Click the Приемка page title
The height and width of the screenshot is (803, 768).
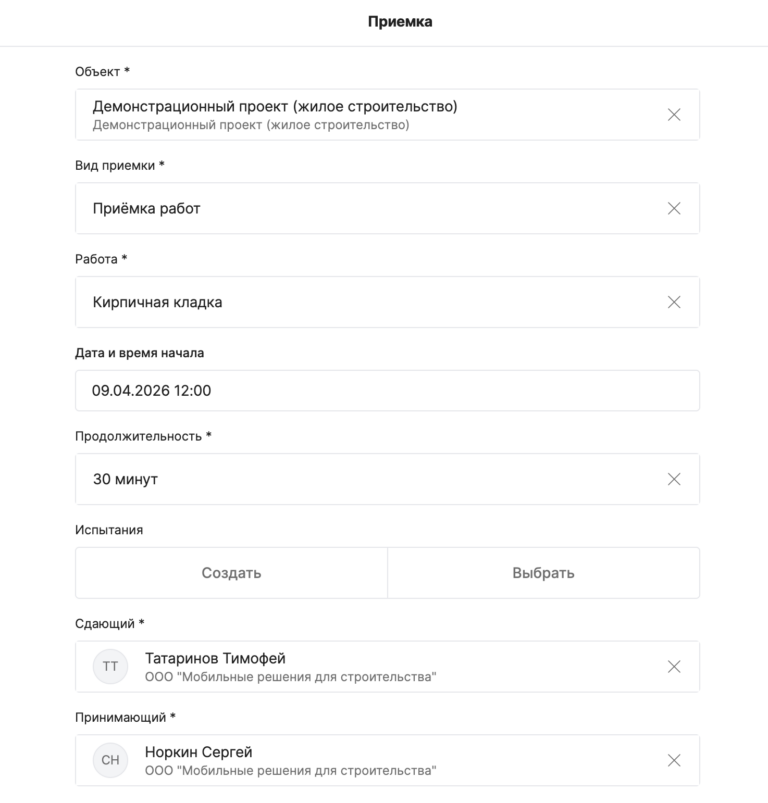point(399,22)
